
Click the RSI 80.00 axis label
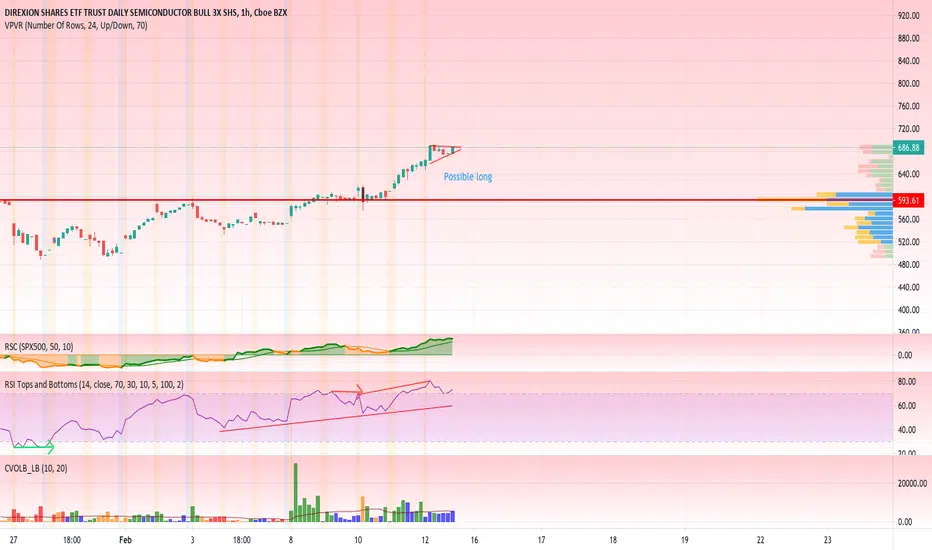(906, 382)
